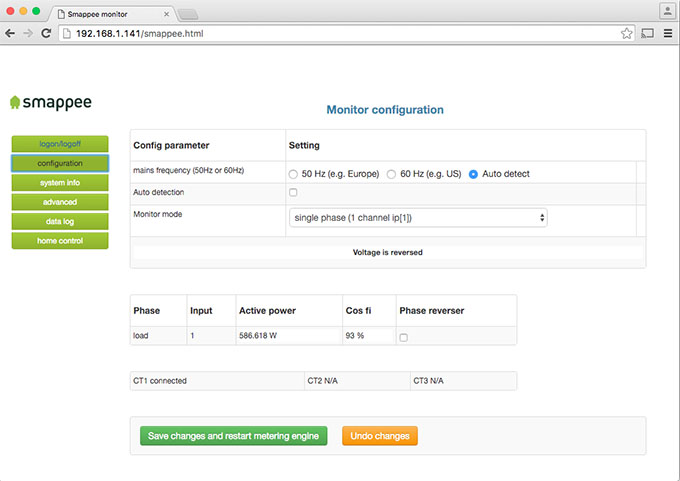Click the Undo changes button
This screenshot has width=680, height=481.
379,436
